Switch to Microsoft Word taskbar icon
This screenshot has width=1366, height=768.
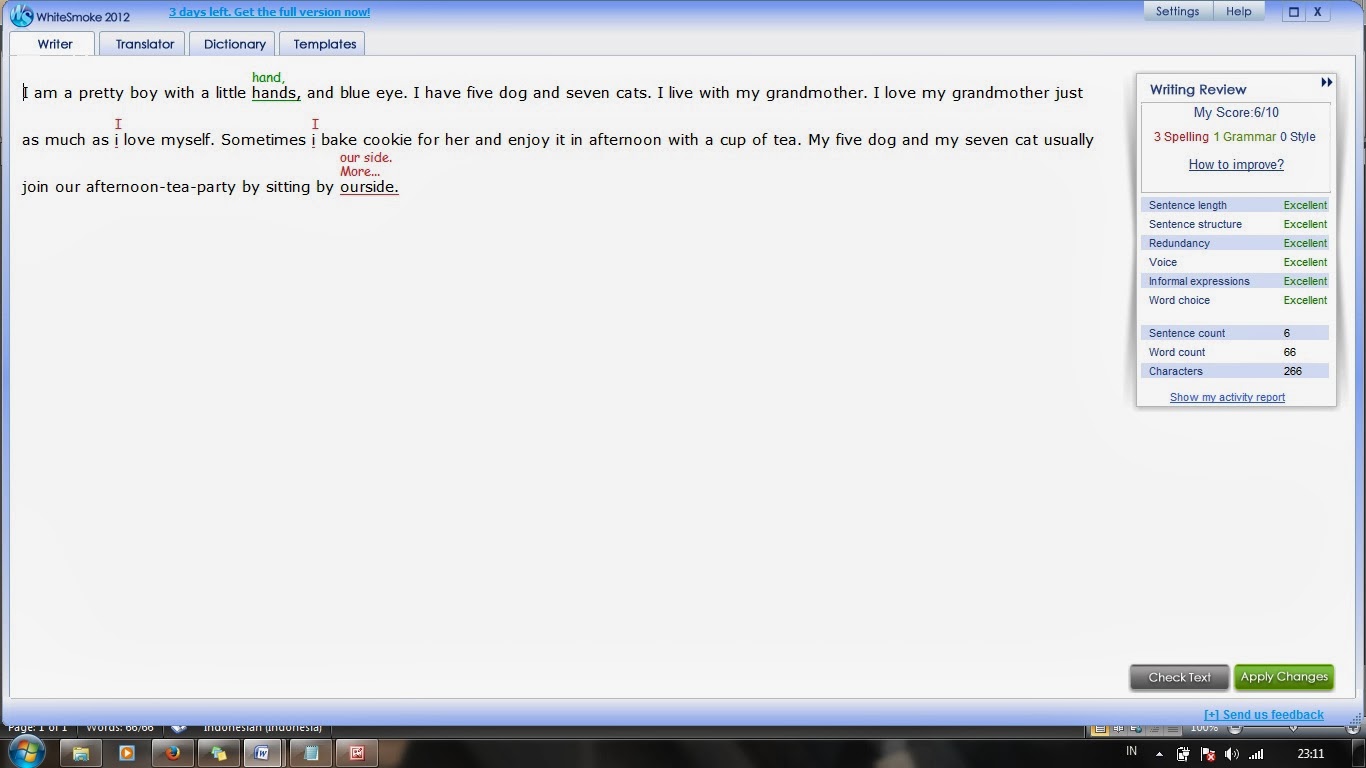point(262,753)
